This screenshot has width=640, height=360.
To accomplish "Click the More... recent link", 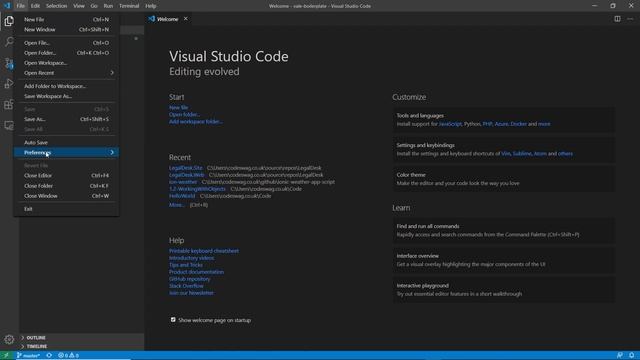I will (176, 205).
